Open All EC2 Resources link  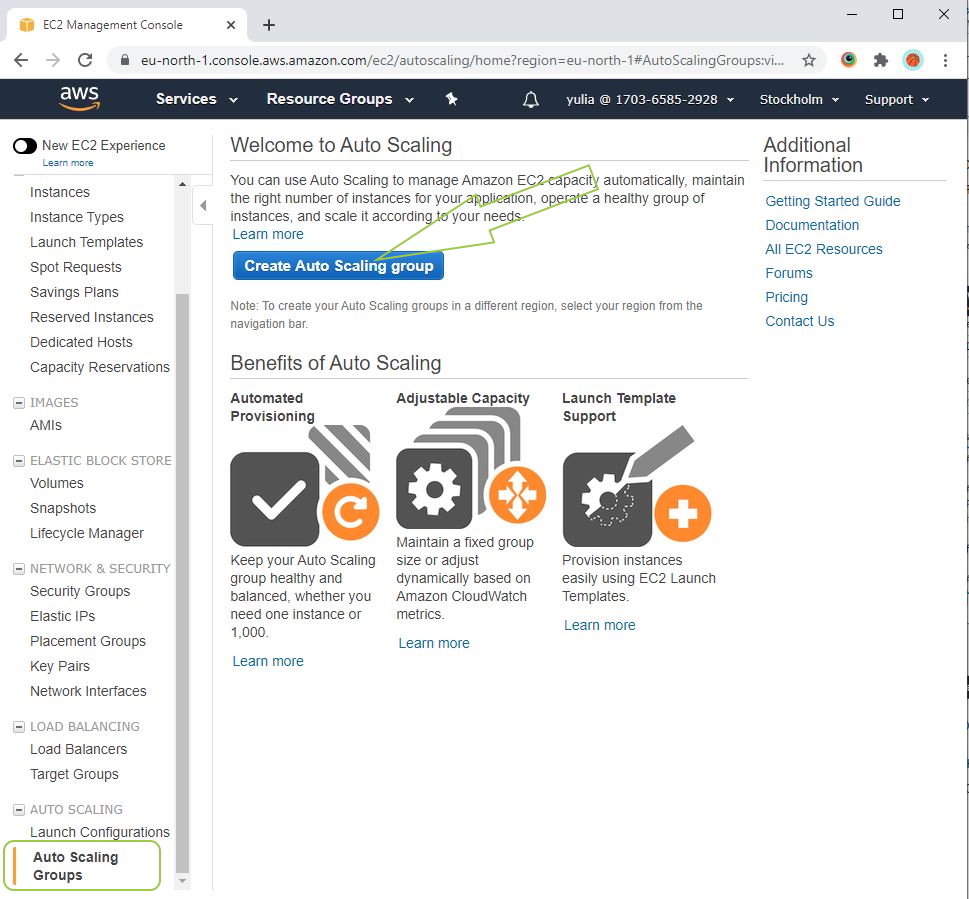824,250
